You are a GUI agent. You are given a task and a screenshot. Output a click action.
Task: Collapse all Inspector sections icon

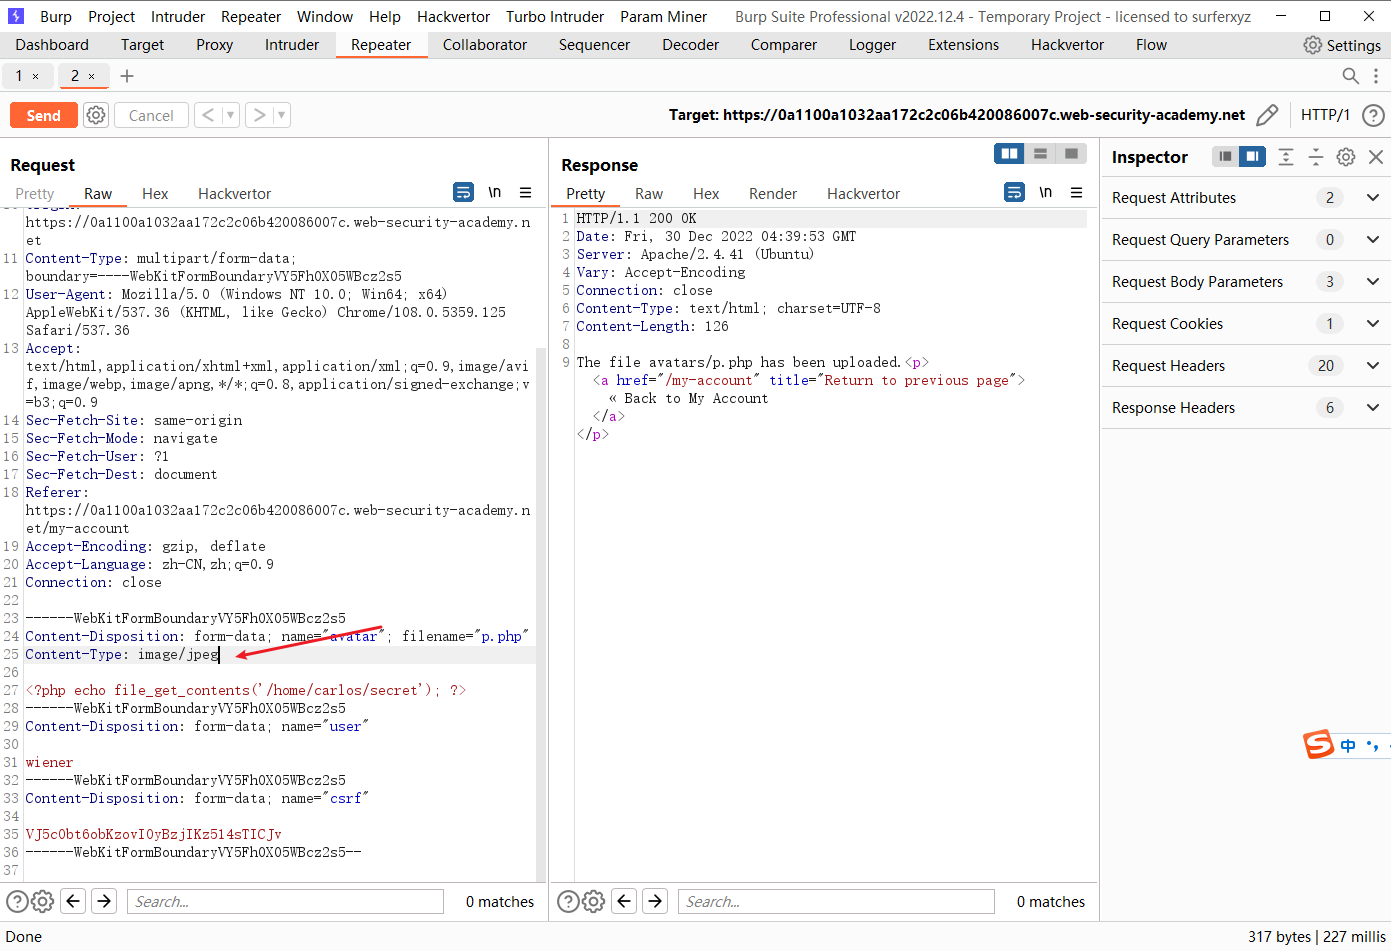(x=1316, y=156)
